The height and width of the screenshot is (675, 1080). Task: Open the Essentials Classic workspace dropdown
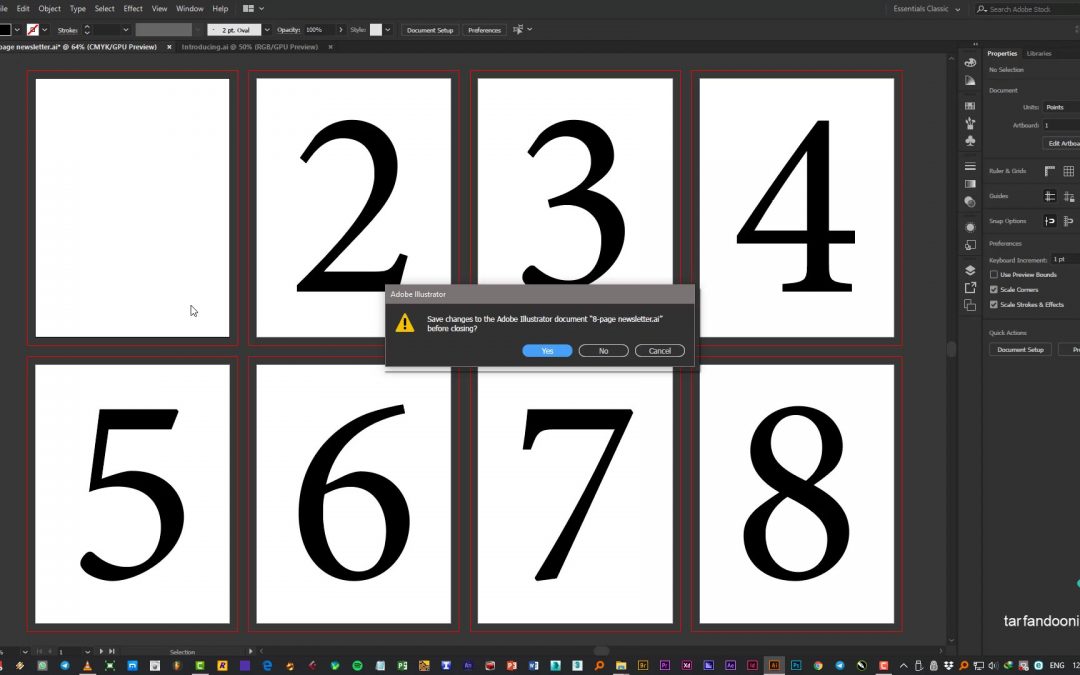tap(926, 9)
